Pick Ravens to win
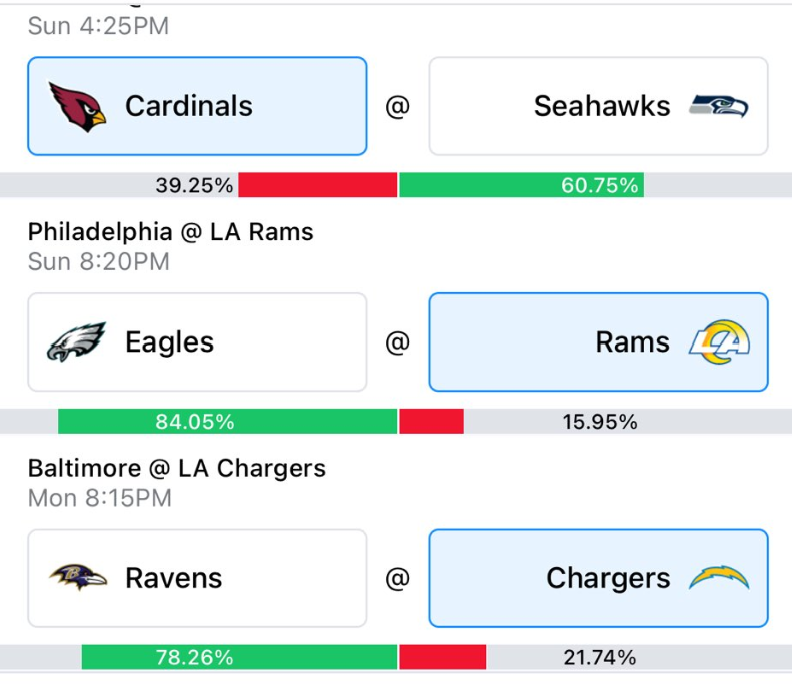Viewport: 792px width, 686px height. (197, 578)
